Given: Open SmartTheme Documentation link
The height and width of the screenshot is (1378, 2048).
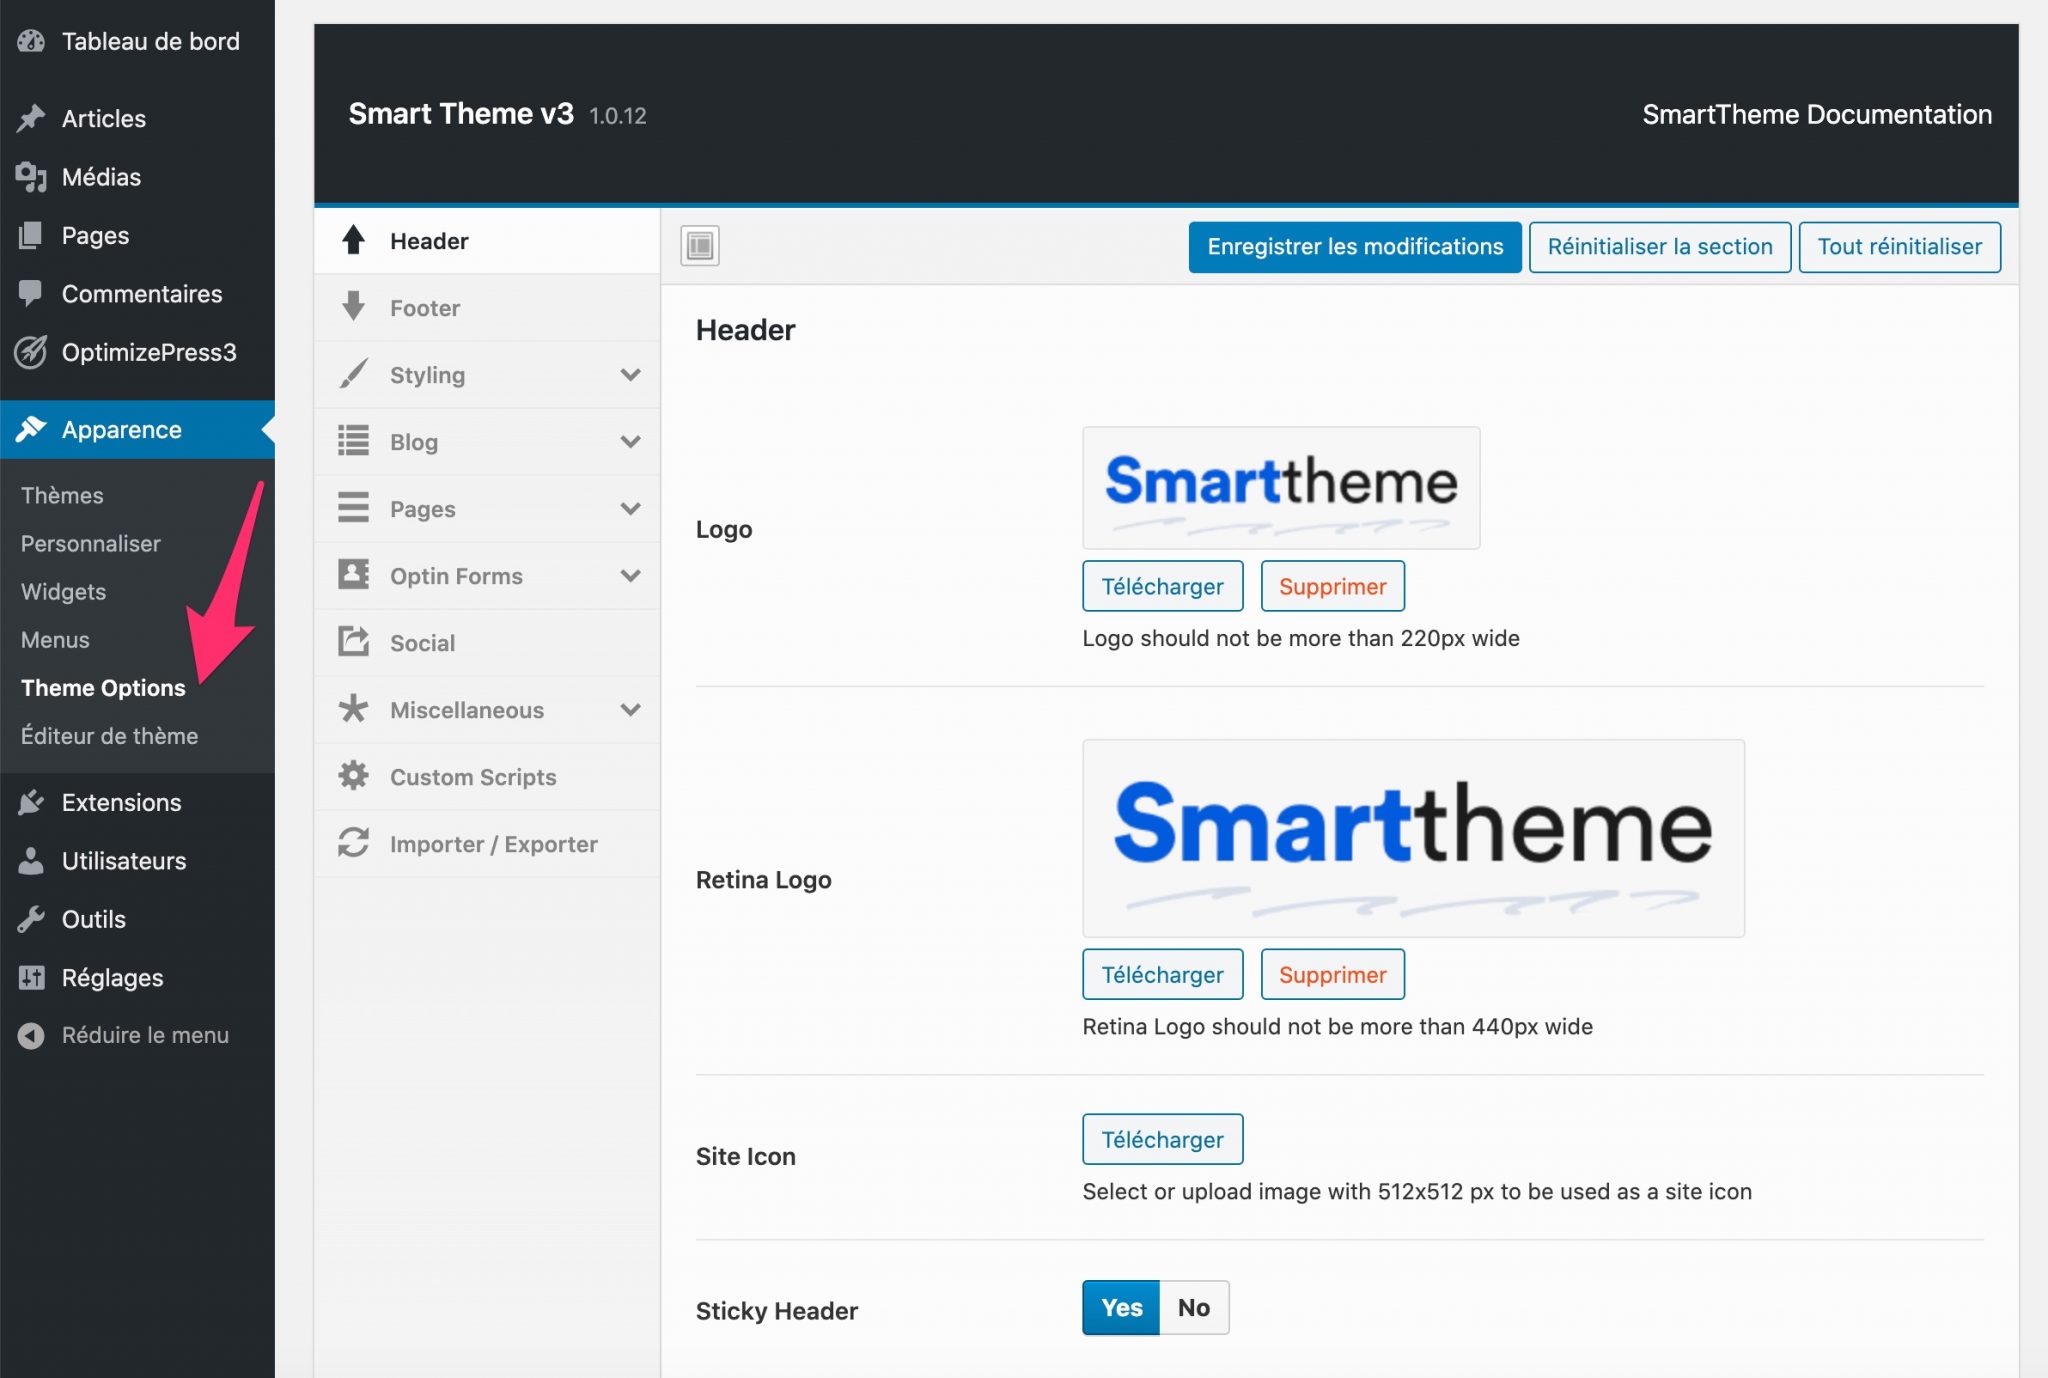Looking at the screenshot, I should [x=1817, y=114].
